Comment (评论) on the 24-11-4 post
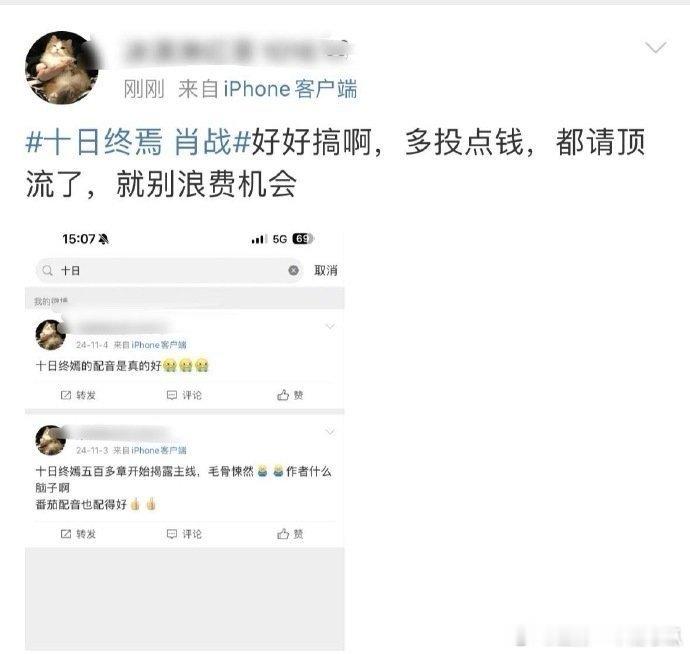Image resolution: width=690 pixels, height=654 pixels. point(184,395)
